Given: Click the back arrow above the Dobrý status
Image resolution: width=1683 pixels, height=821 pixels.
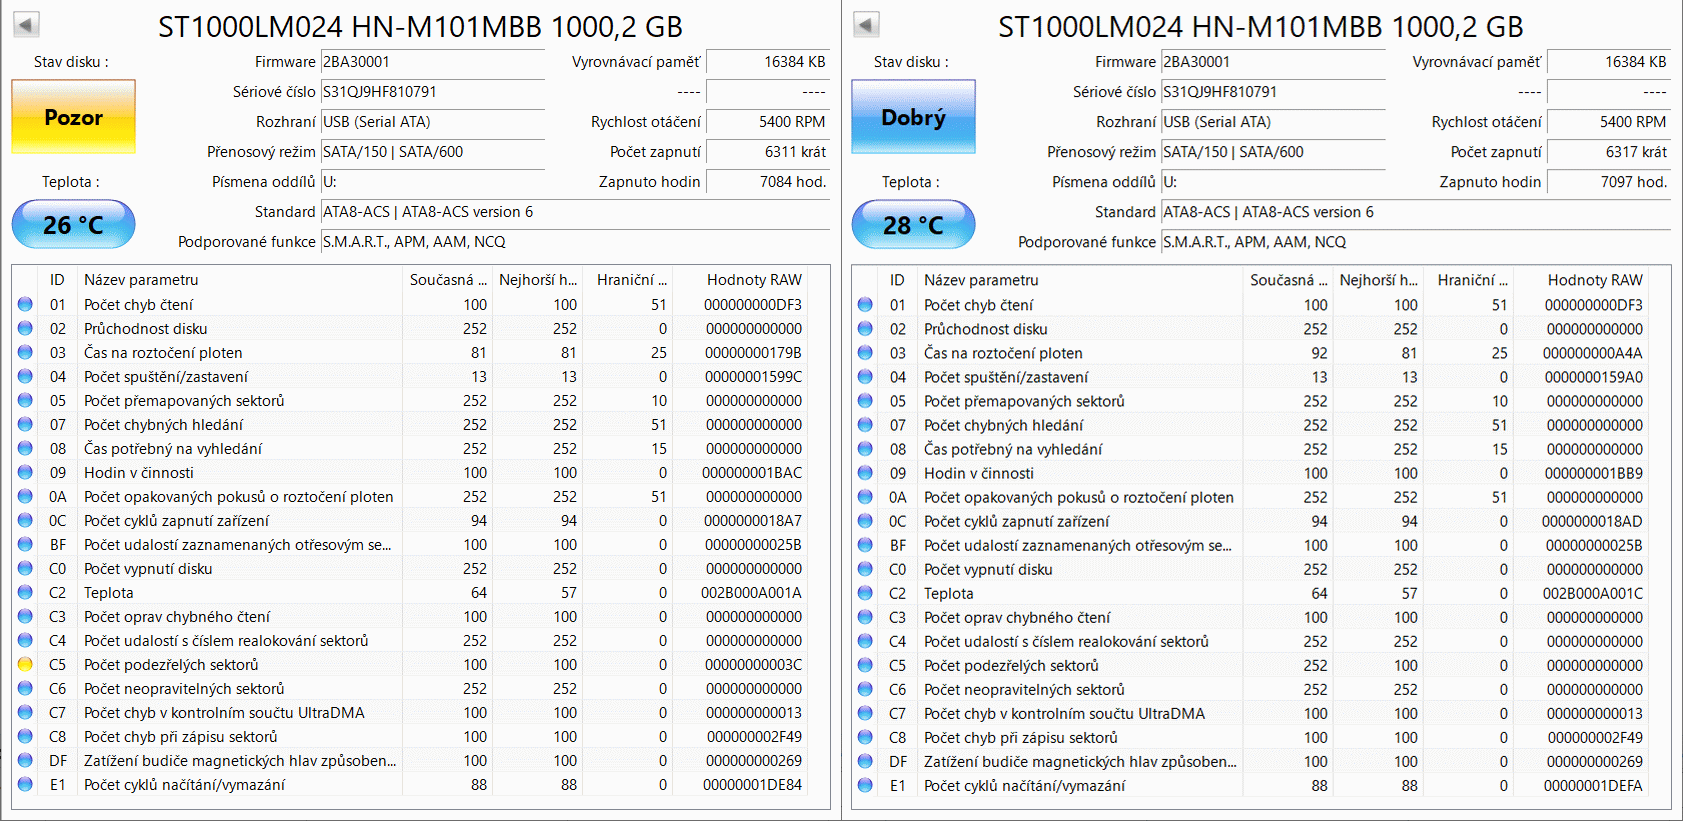Looking at the screenshot, I should click(866, 25).
